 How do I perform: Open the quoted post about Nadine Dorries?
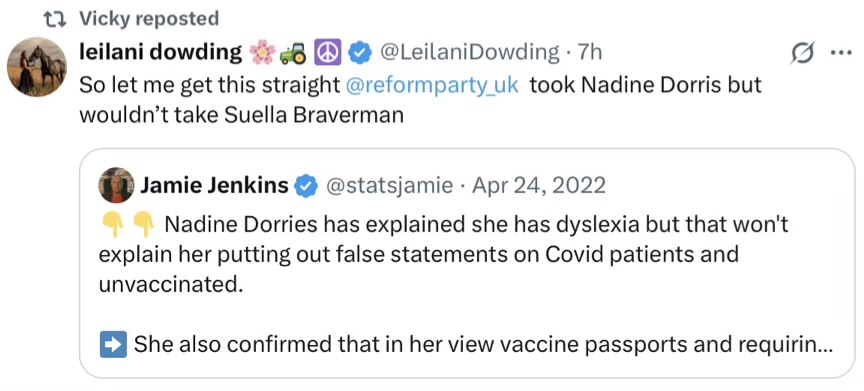point(467,263)
